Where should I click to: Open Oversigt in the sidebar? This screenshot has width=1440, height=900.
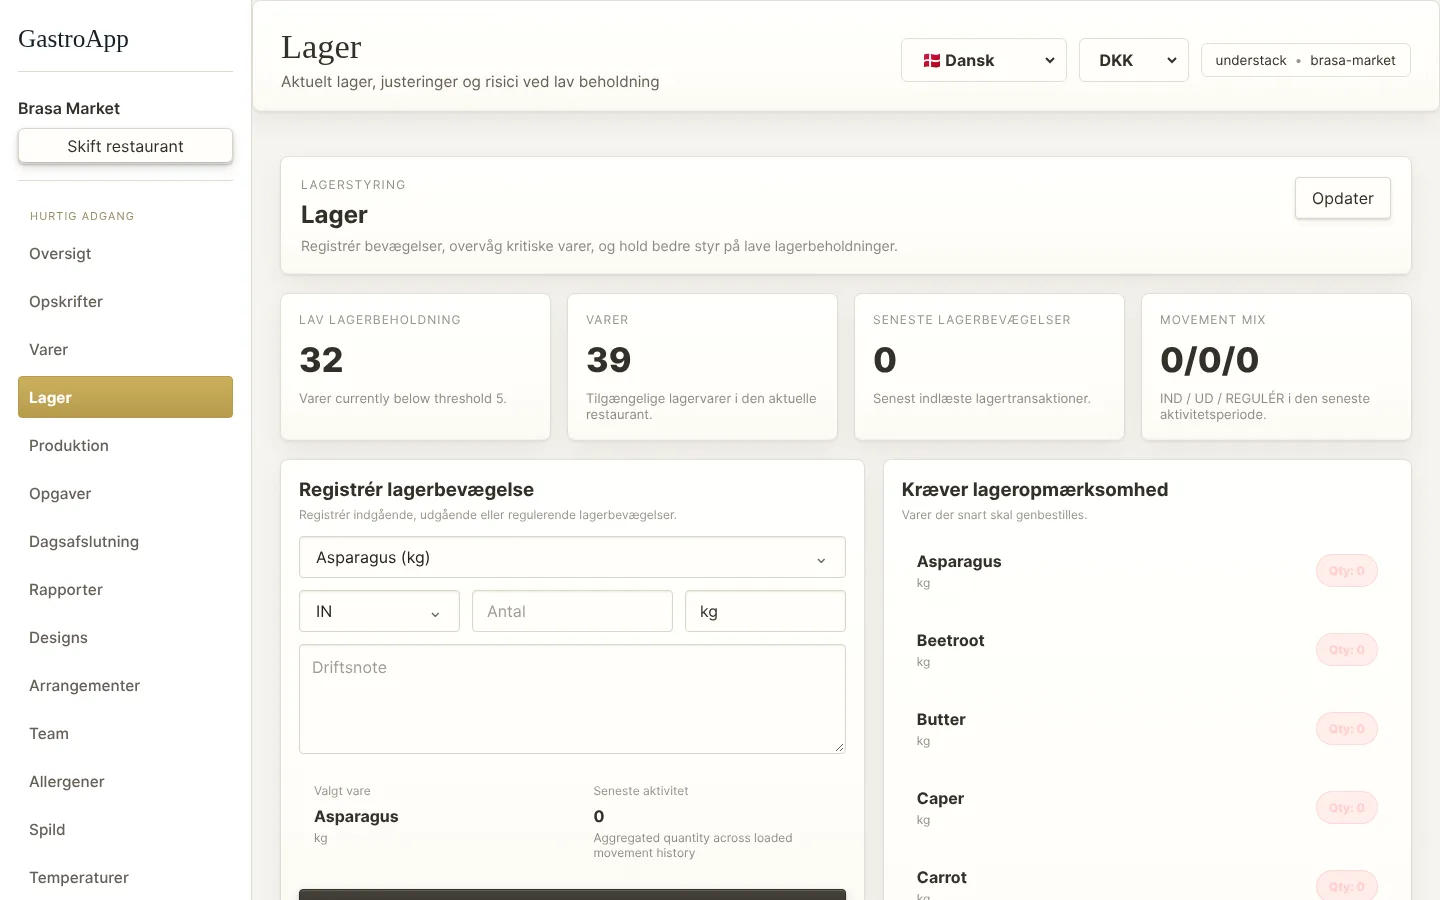click(x=125, y=254)
